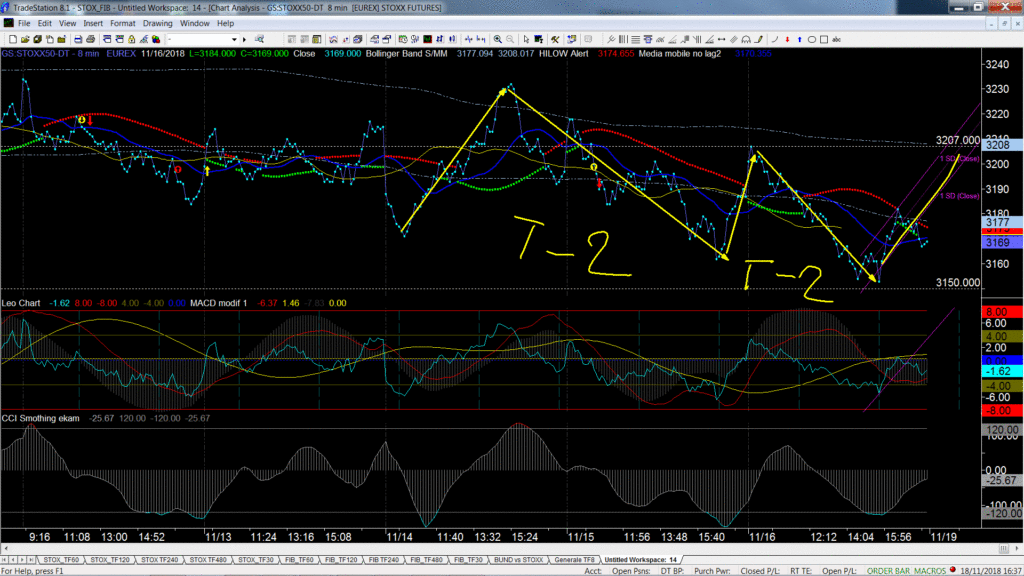Switch to the FIB_TF30 tab

[468, 560]
